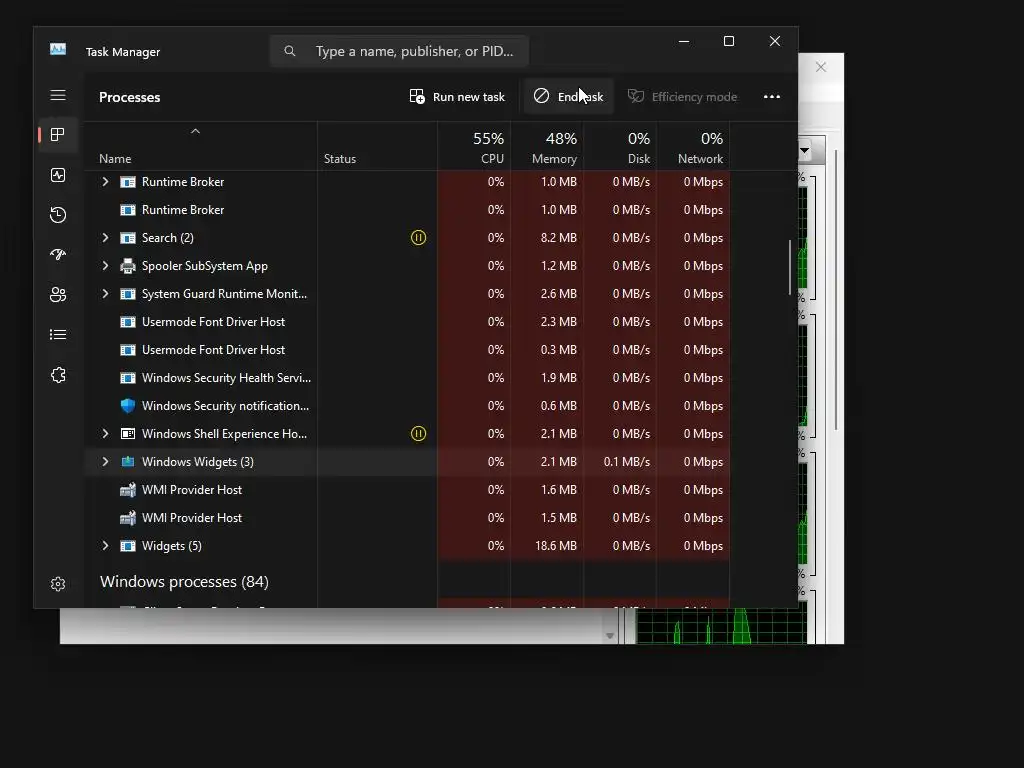The image size is (1024, 768).
Task: Focus the name, publisher, or PID search field
Action: pos(399,51)
